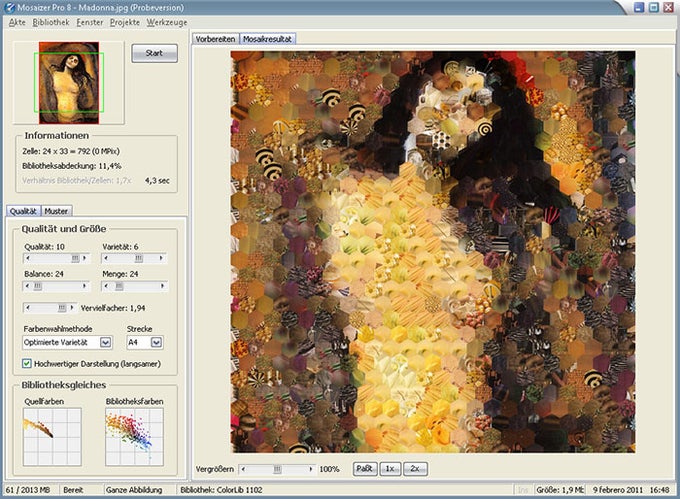This screenshot has height=499, width=680.
Task: Maximize the Mosaizer Pro window
Action: tap(654, 7)
